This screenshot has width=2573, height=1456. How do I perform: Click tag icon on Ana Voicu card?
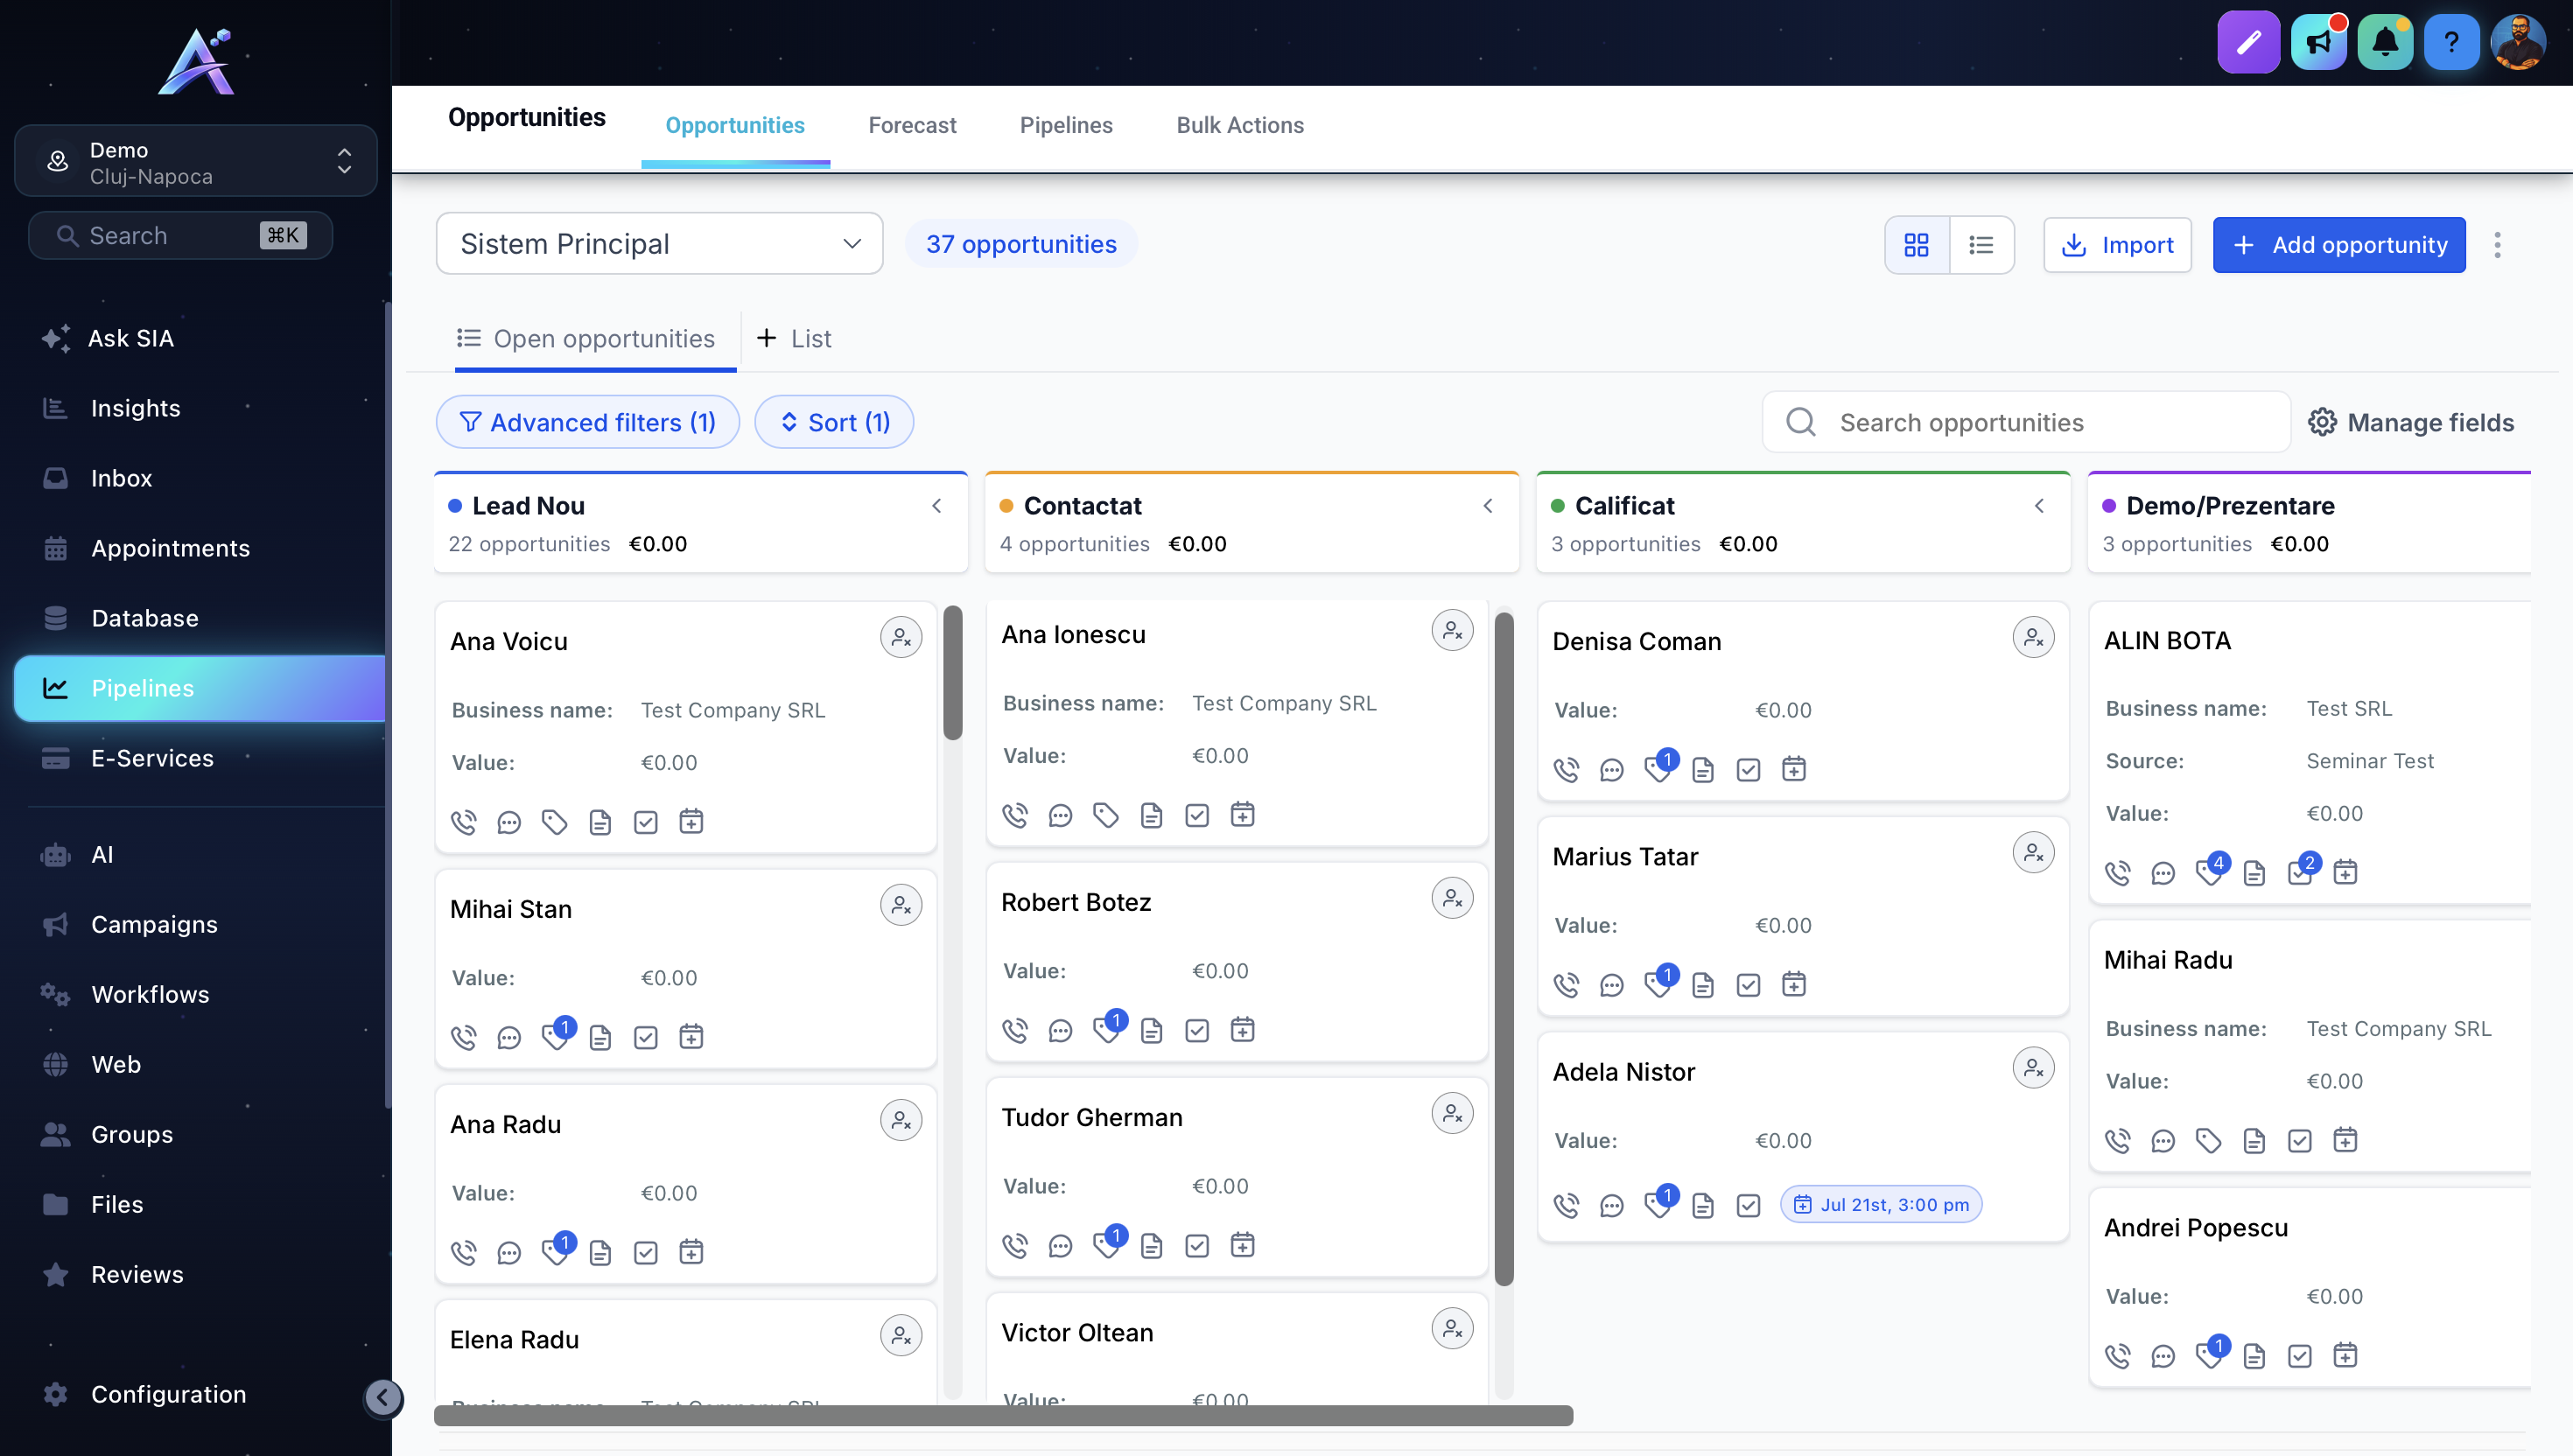point(555,822)
